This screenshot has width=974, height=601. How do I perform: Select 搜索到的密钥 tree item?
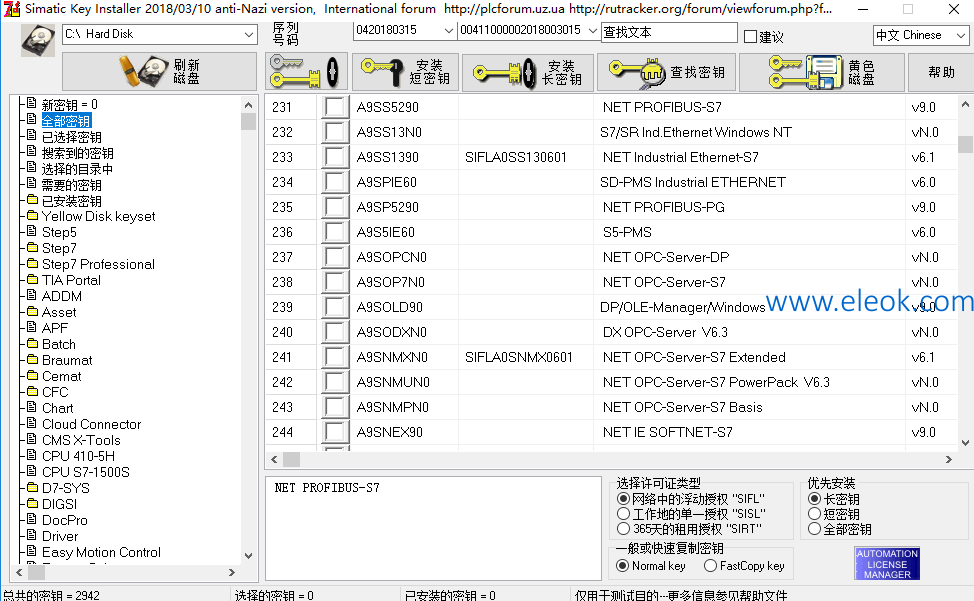point(78,153)
